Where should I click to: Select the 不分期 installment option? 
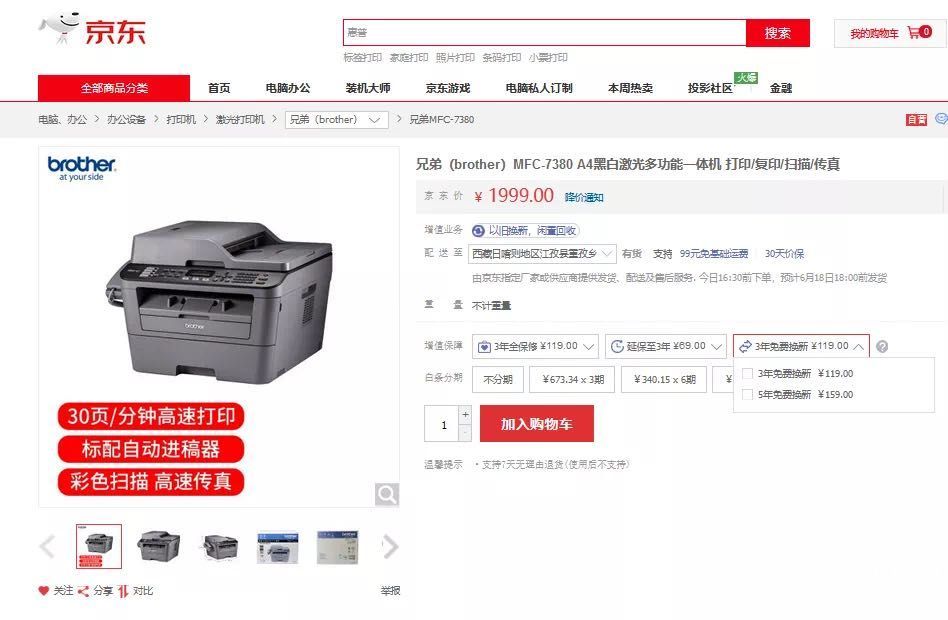(498, 379)
